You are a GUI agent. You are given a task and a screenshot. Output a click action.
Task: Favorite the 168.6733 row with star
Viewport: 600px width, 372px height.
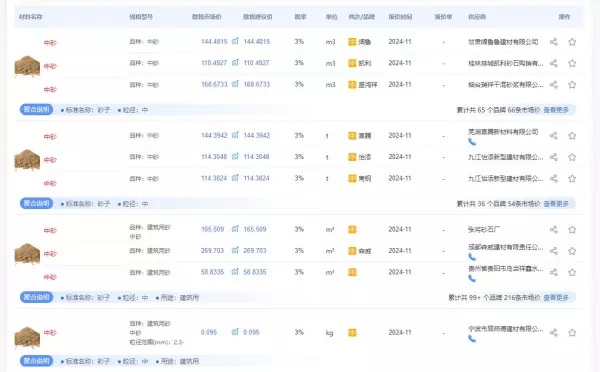point(572,85)
